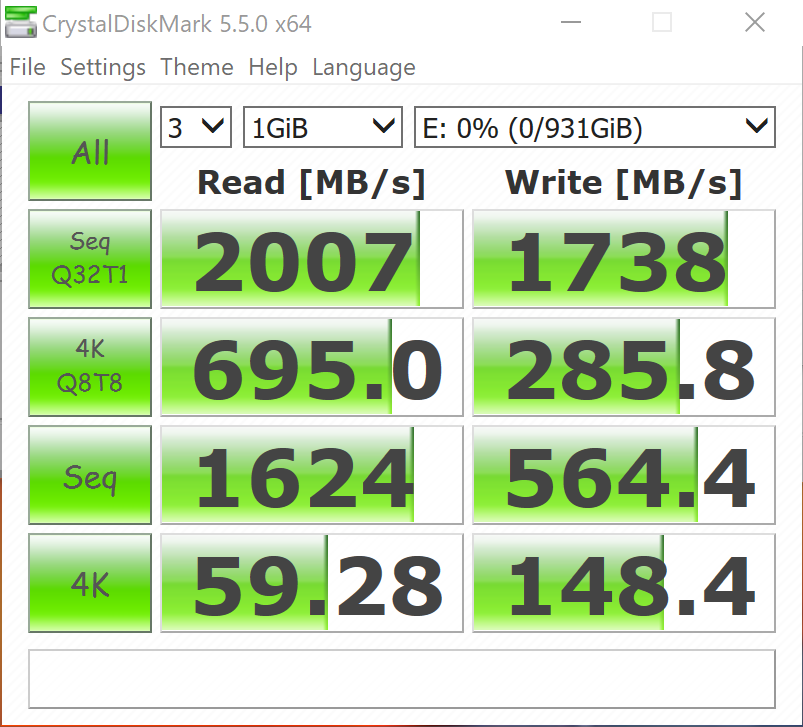The width and height of the screenshot is (803, 727).
Task: Start the Seq Q32T1 benchmark
Action: click(x=90, y=259)
